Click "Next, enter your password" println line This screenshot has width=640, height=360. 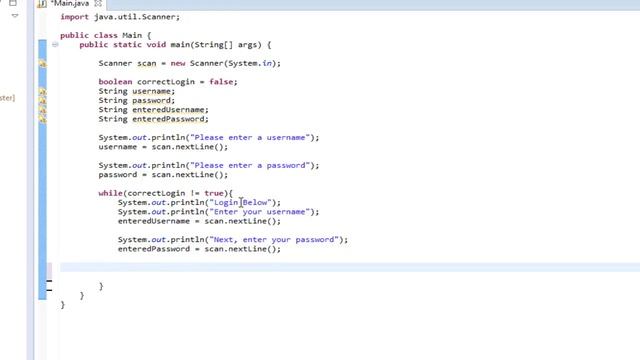233,240
